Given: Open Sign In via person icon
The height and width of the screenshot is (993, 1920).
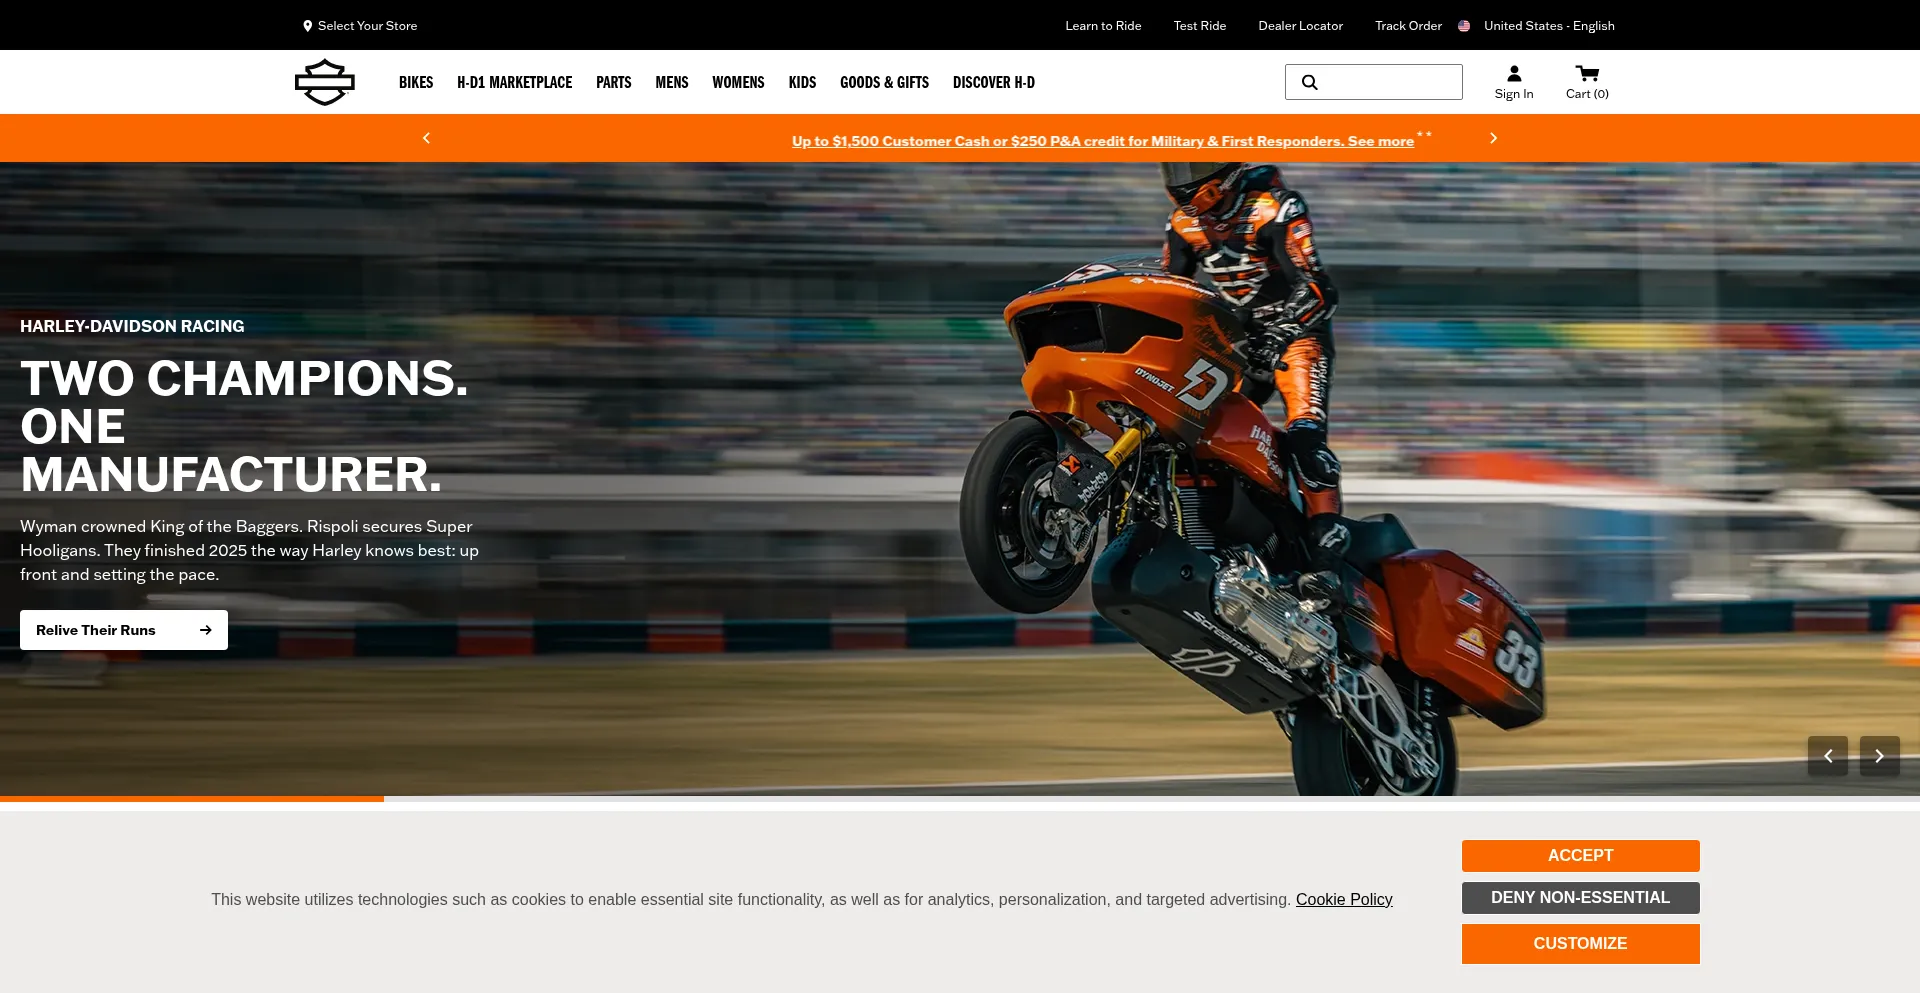Looking at the screenshot, I should tap(1513, 74).
